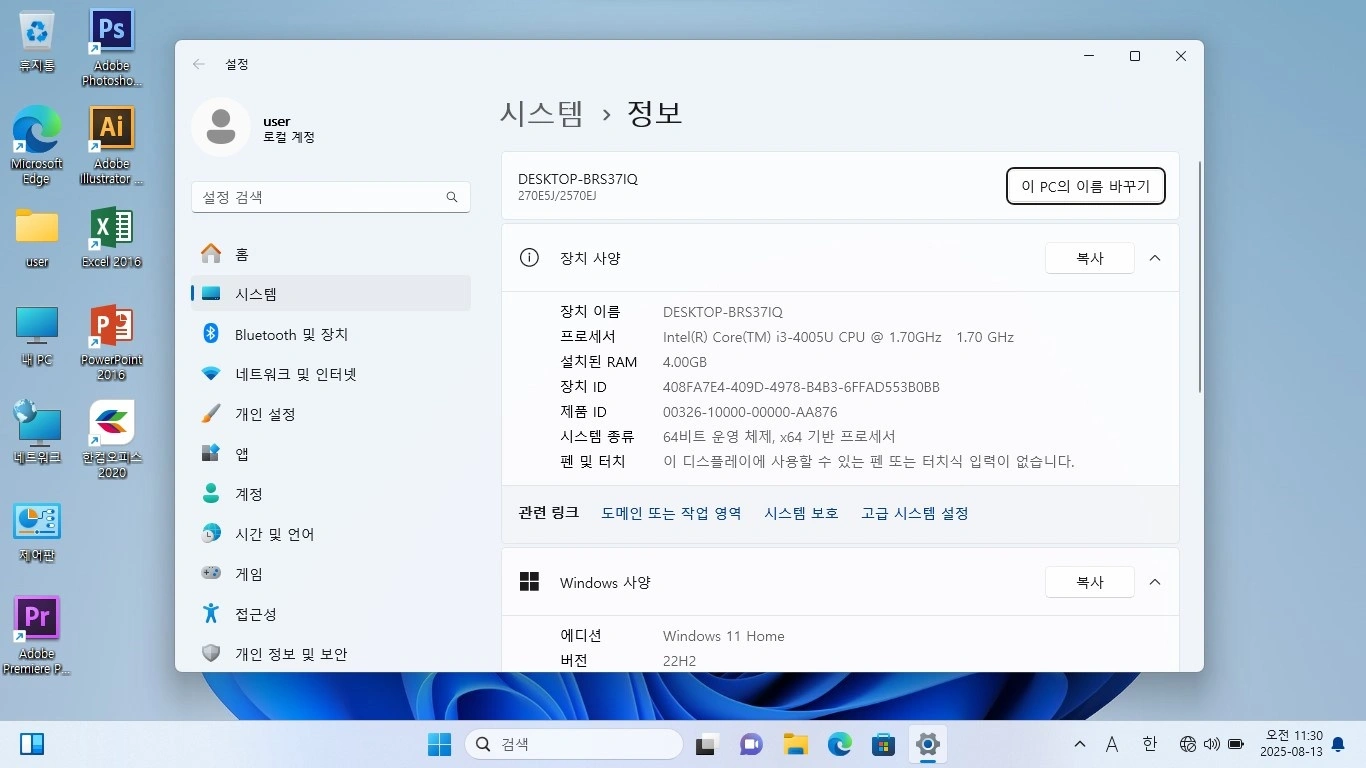Open File Explorer on taskbar
Screen dimensions: 1366x768
point(795,744)
